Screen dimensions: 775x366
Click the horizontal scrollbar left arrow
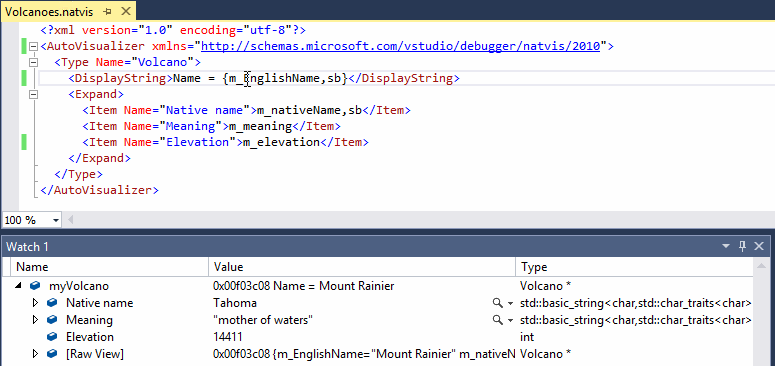(70, 220)
